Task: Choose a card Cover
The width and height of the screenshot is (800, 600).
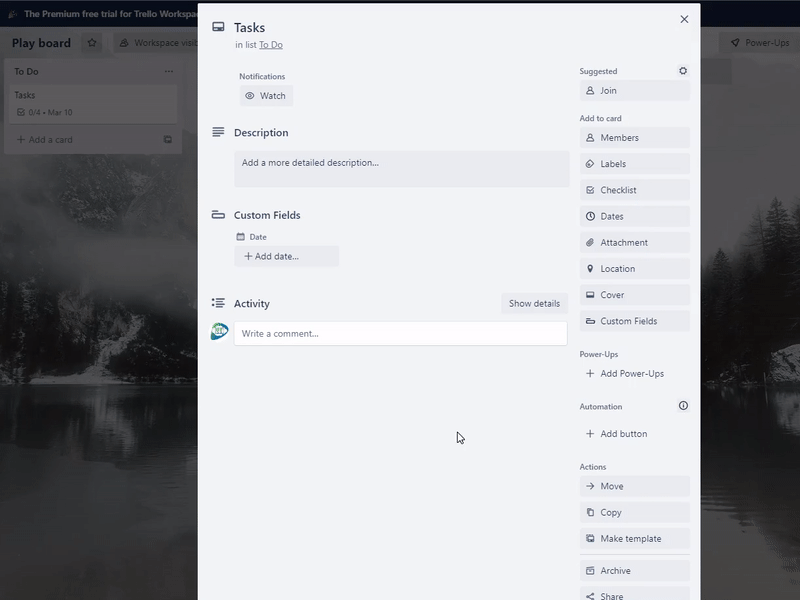Action: [635, 295]
